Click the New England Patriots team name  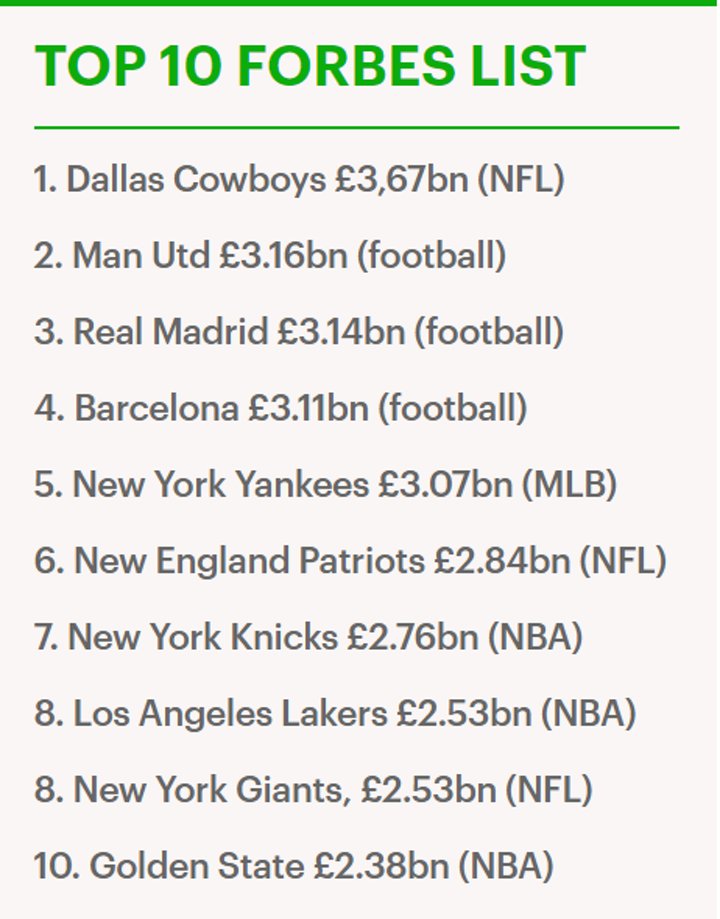[249, 561]
